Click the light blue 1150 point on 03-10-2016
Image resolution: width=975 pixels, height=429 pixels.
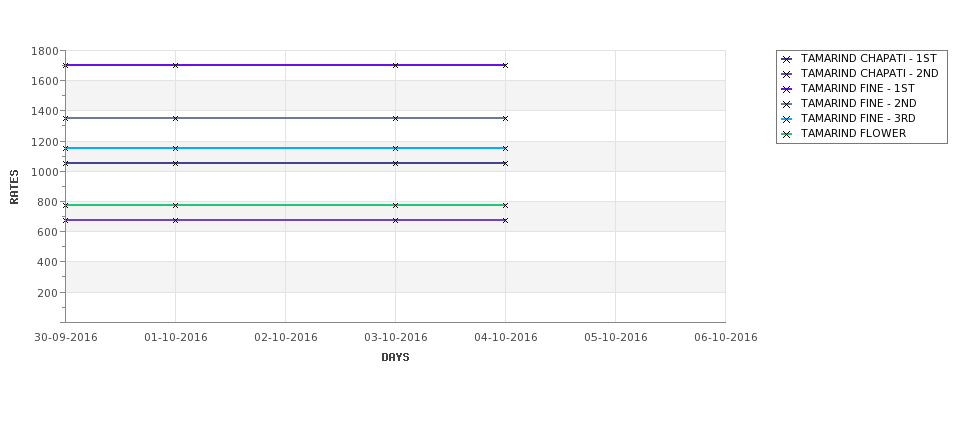point(395,148)
